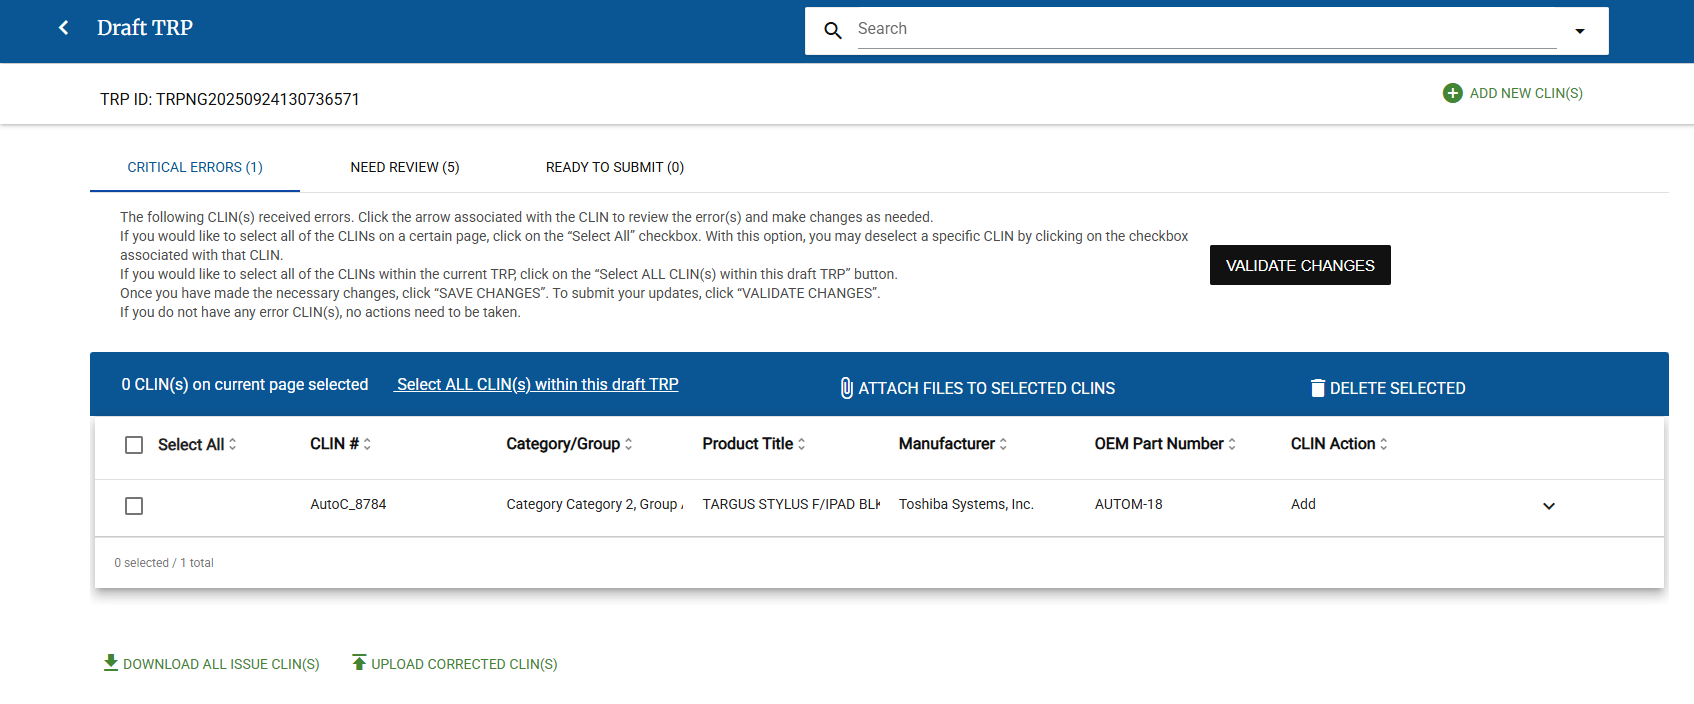Screen dimensions: 1694x704
Task: Open the Need Review (5) tab
Action: pos(405,167)
